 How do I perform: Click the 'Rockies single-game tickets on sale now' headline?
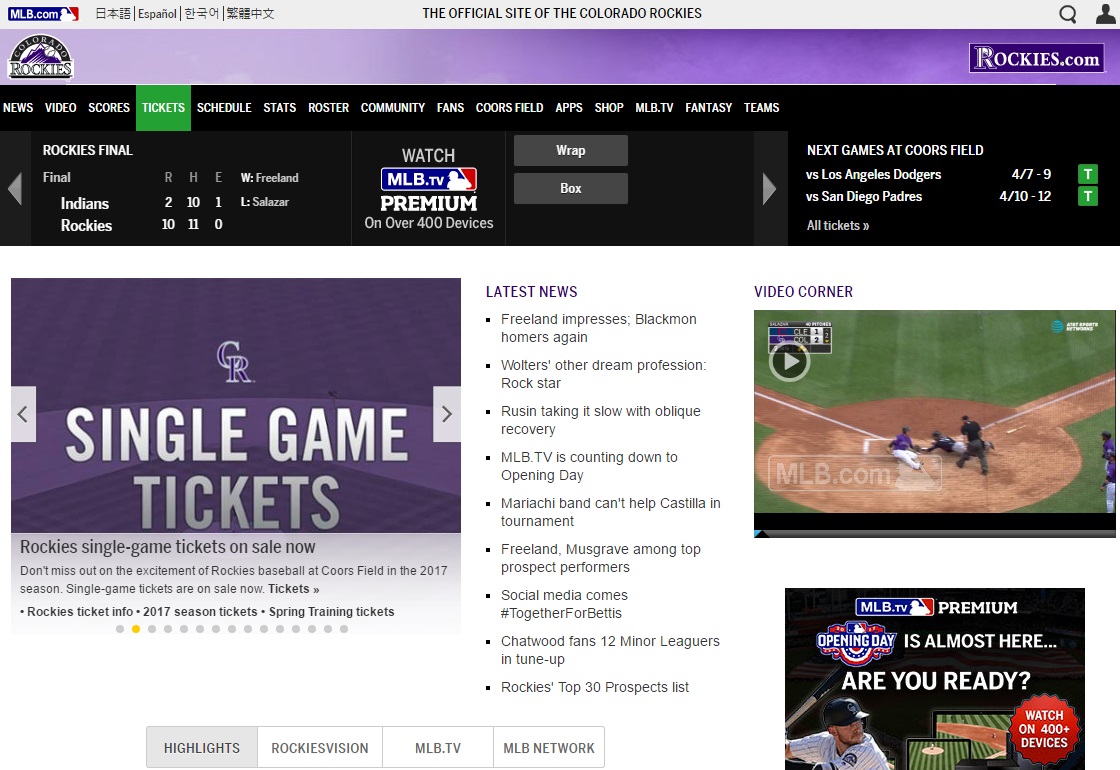[x=167, y=547]
